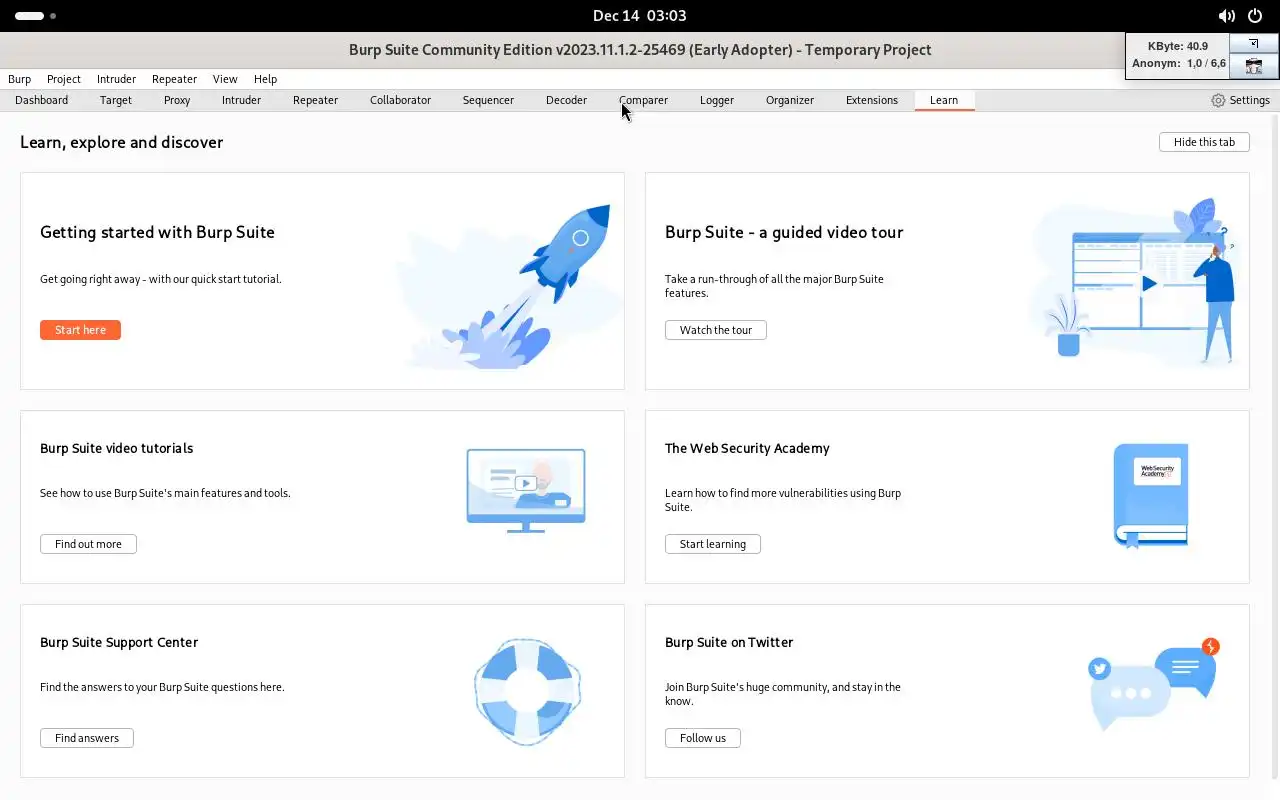The width and height of the screenshot is (1280, 800).
Task: Click the 'KByte: 40.9' readout
Action: pos(1178,46)
